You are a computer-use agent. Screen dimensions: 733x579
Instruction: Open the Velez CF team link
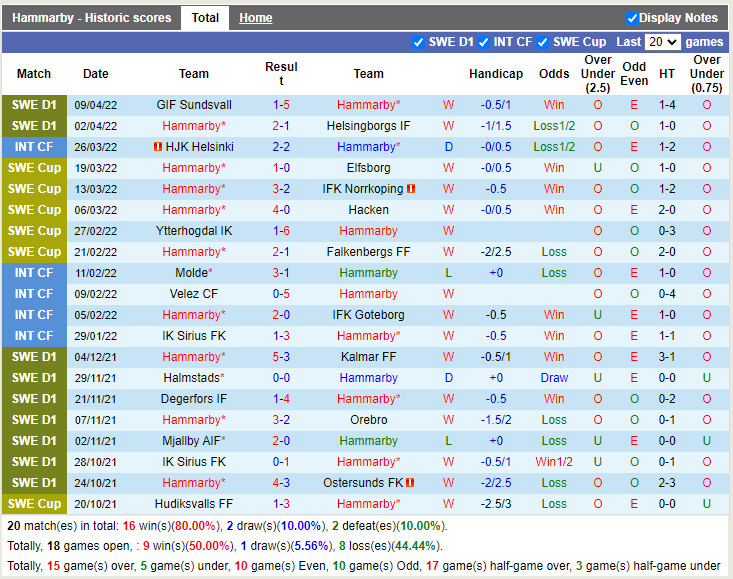194,294
